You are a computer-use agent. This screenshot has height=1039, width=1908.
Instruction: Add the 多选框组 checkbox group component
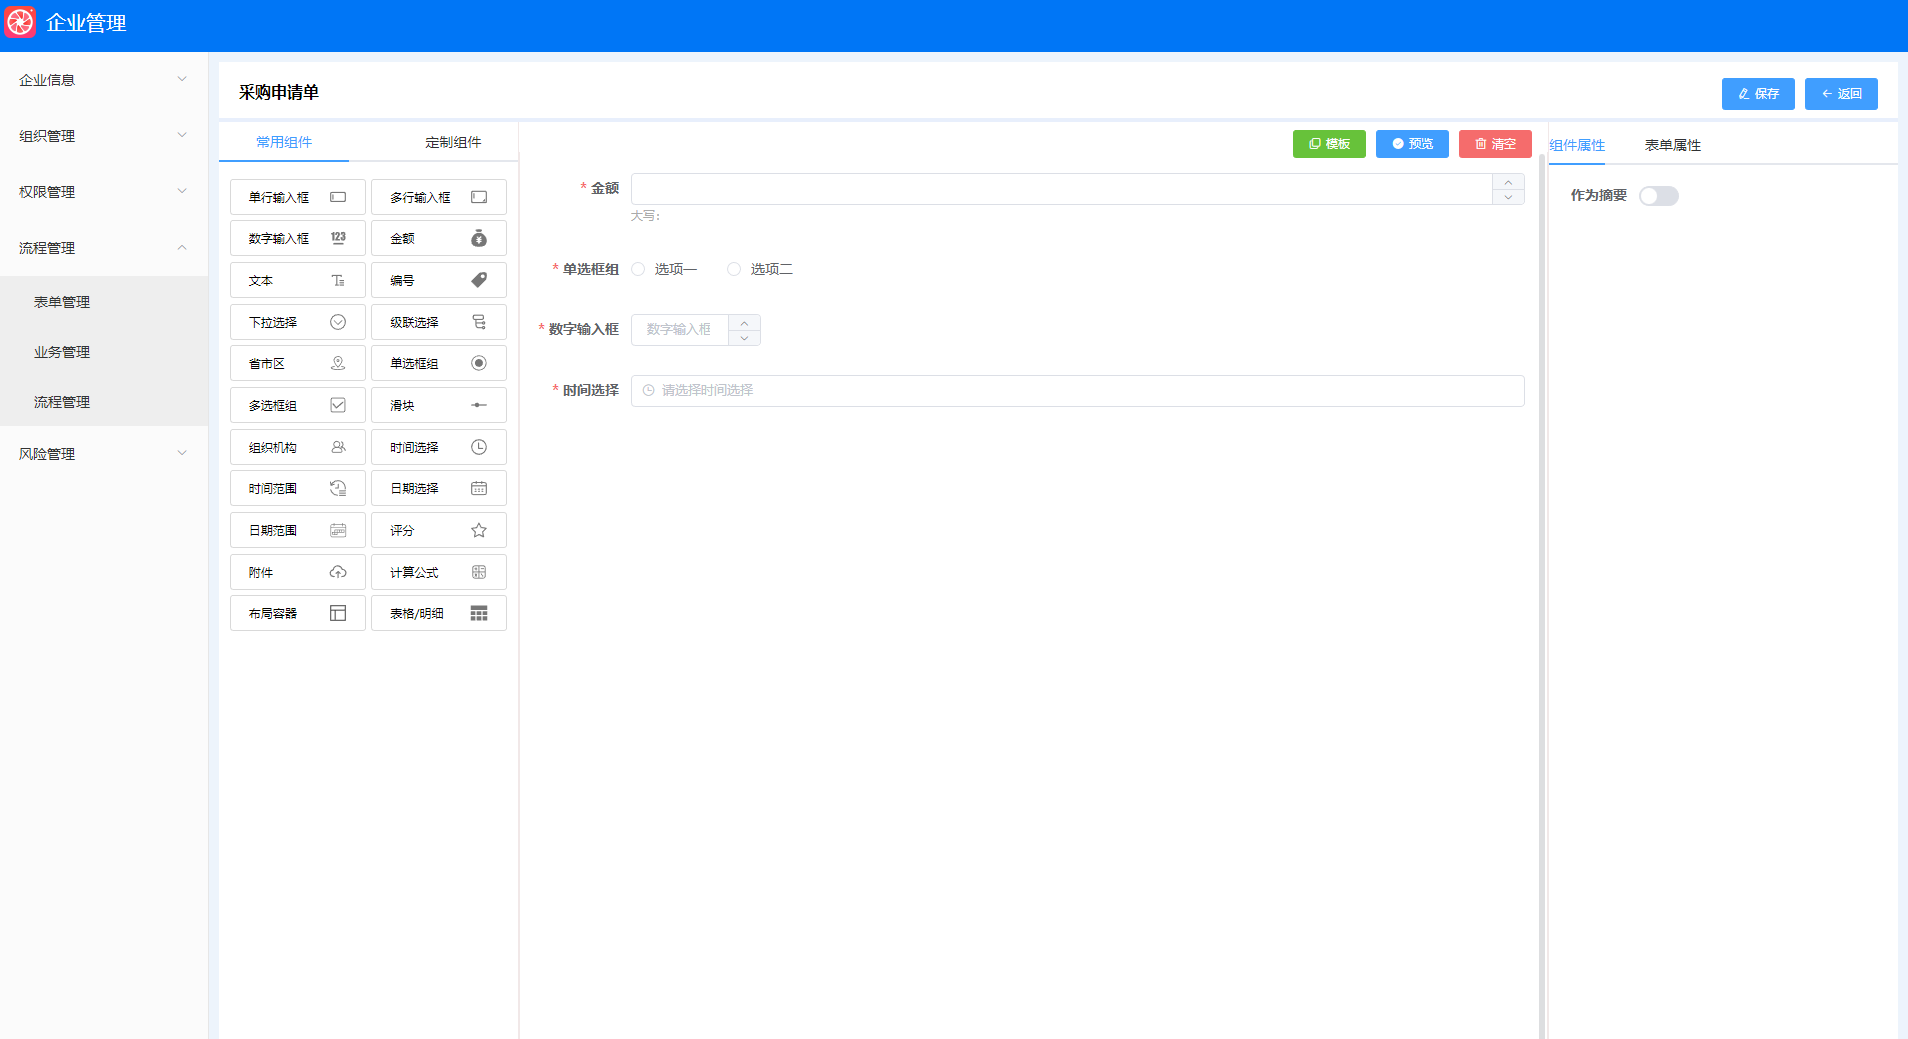point(298,405)
